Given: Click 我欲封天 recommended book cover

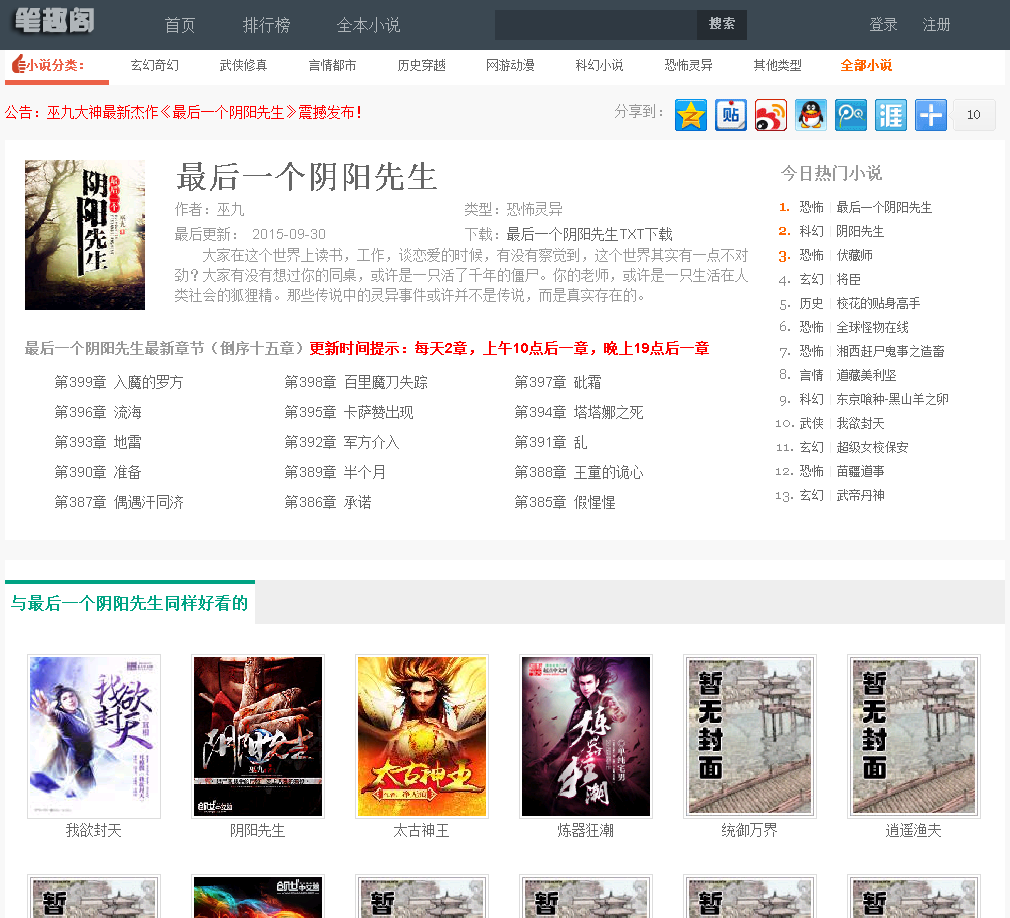Looking at the screenshot, I should pos(94,736).
